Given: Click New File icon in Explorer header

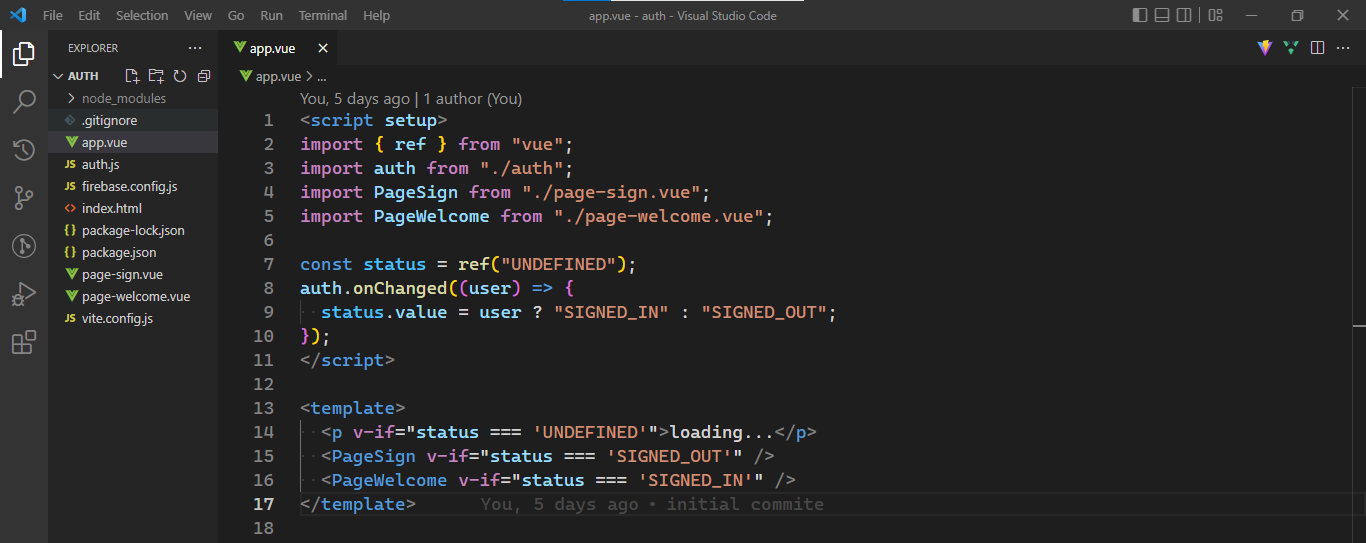Looking at the screenshot, I should pyautogui.click(x=132, y=76).
